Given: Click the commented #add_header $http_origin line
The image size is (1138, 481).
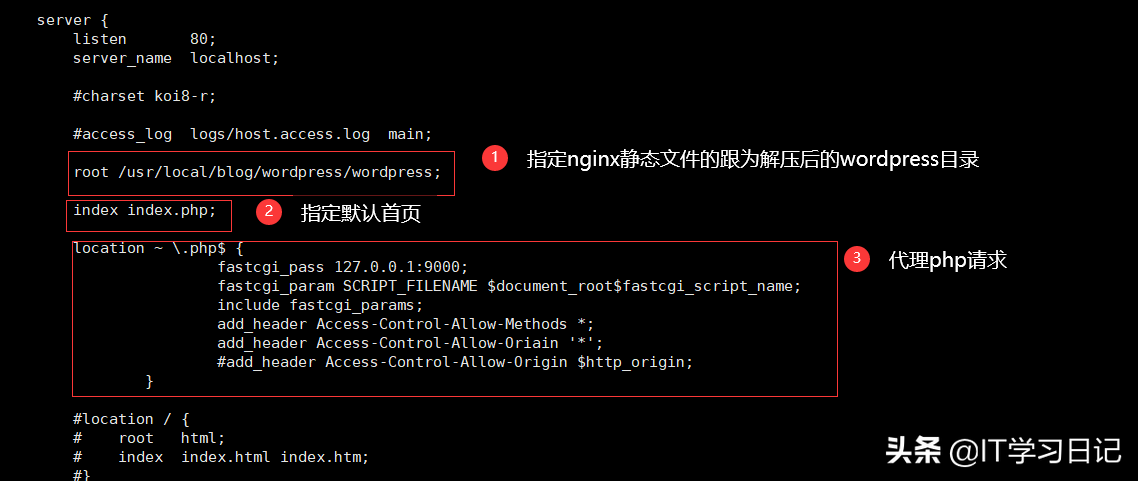Looking at the screenshot, I should click(455, 361).
